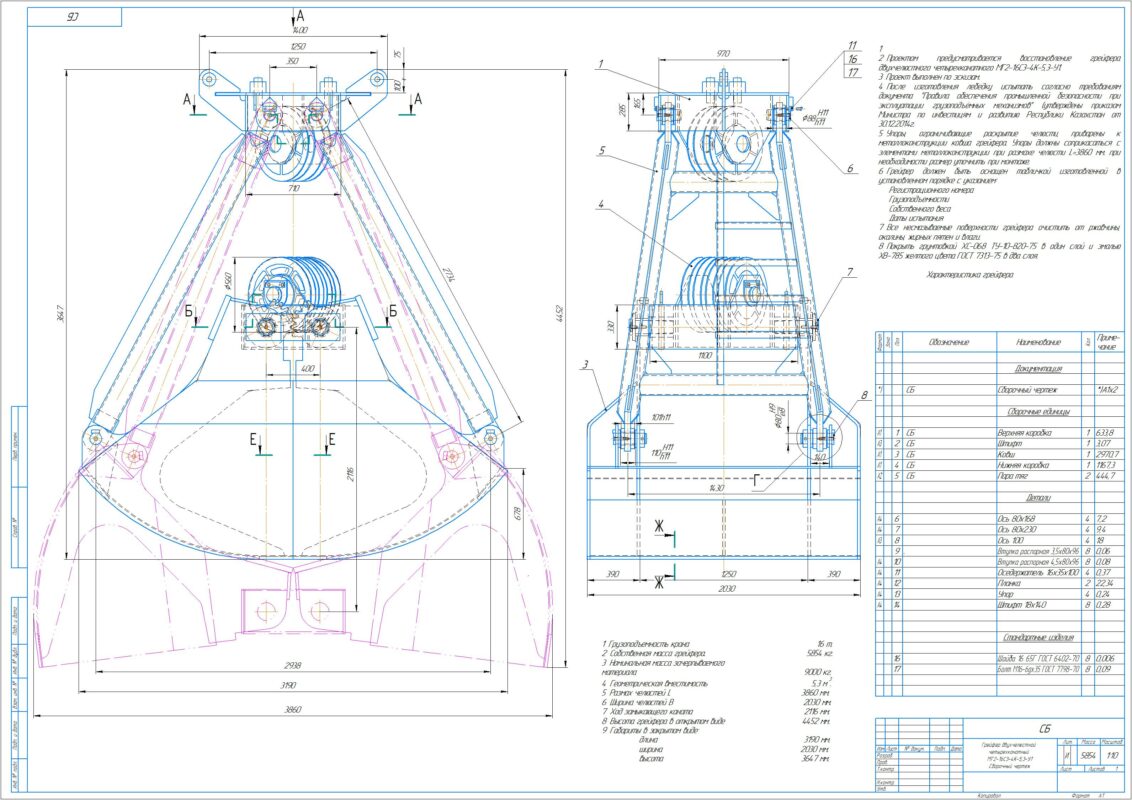
Task: Click the 'Пара тяг' table cell
Action: (1013, 477)
